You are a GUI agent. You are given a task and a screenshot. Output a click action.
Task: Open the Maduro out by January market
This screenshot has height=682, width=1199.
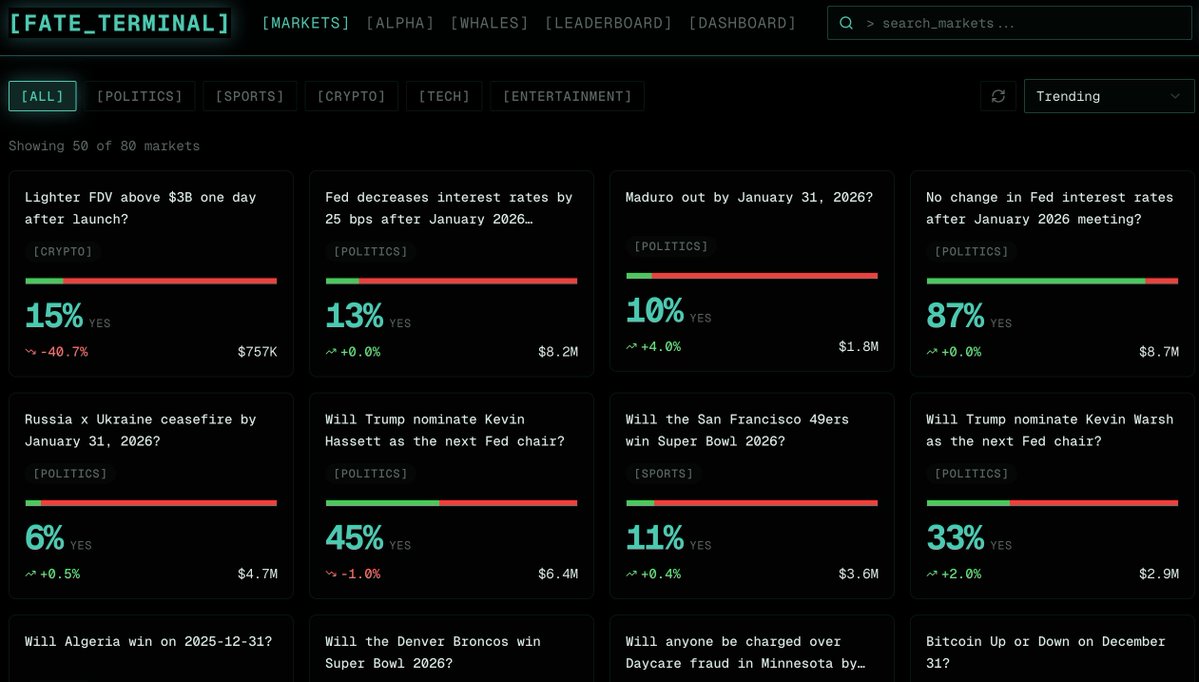[752, 270]
